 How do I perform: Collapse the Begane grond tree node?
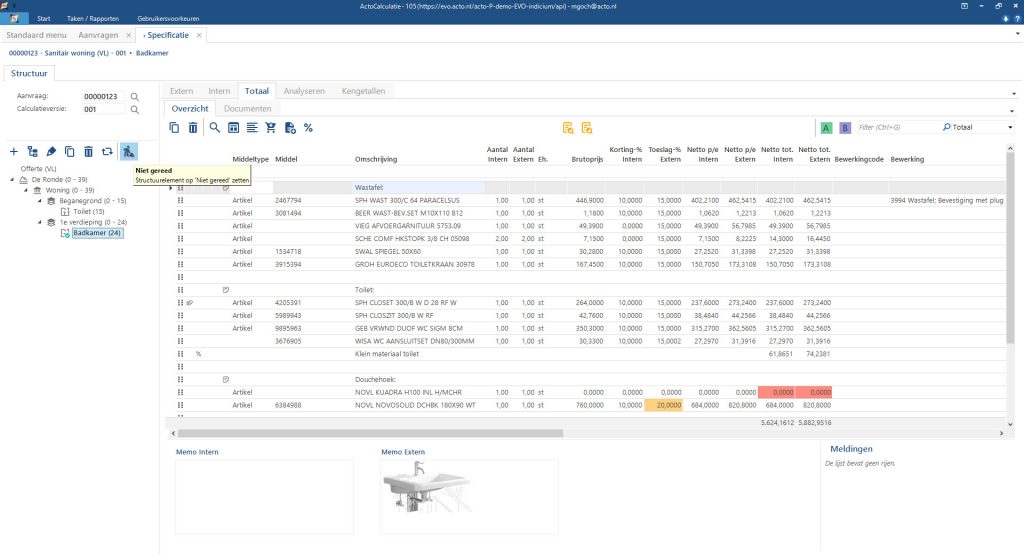pos(40,201)
